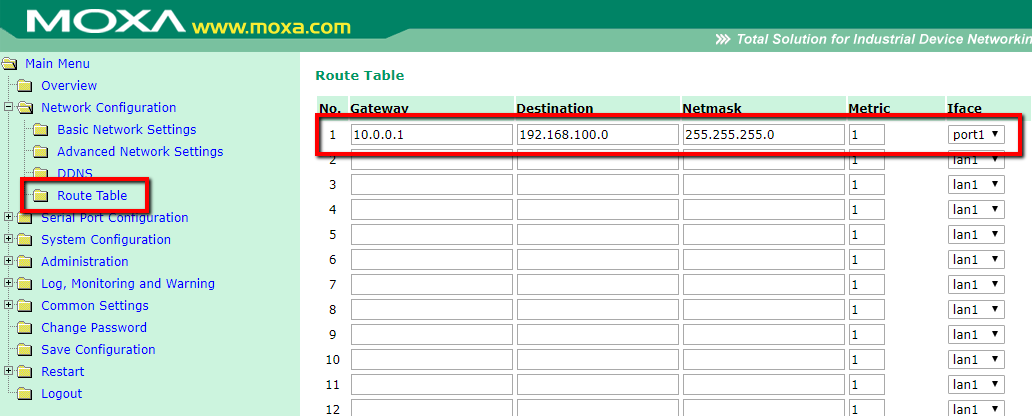The width and height of the screenshot is (1032, 416).
Task: Click the Save Configuration folder icon
Action: coord(24,350)
